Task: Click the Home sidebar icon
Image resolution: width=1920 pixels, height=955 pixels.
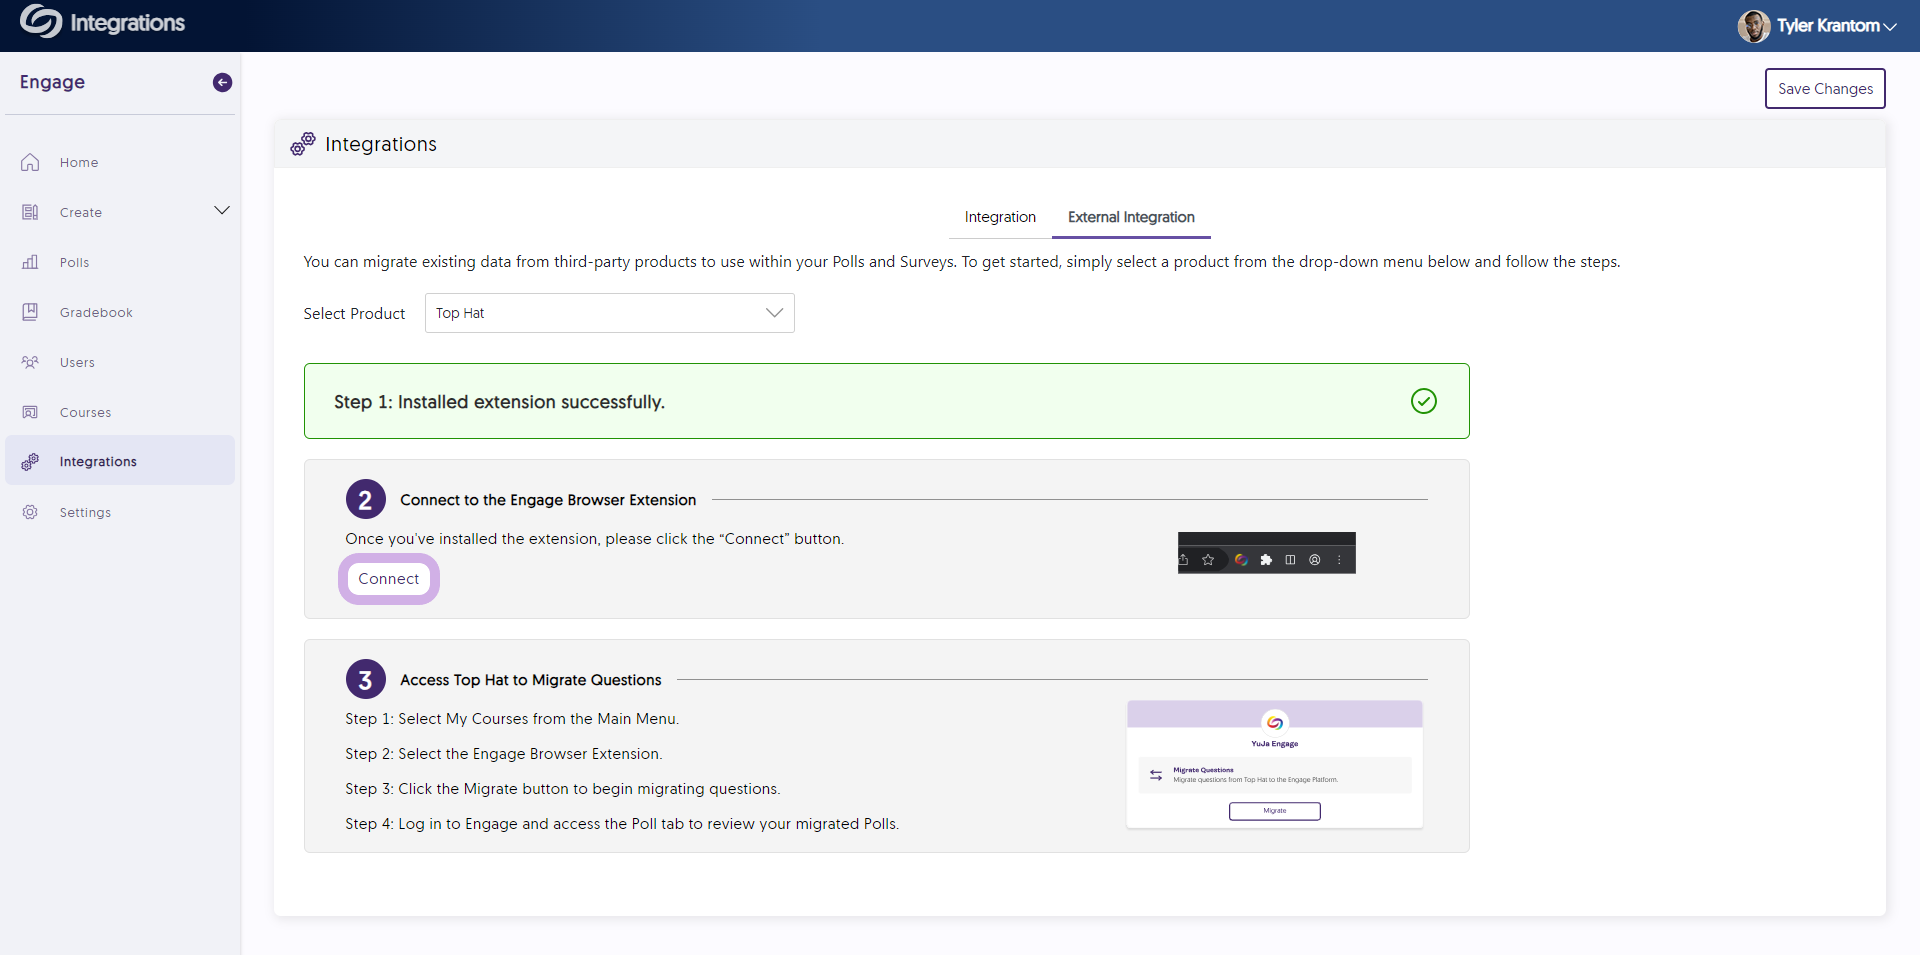Action: (x=30, y=162)
